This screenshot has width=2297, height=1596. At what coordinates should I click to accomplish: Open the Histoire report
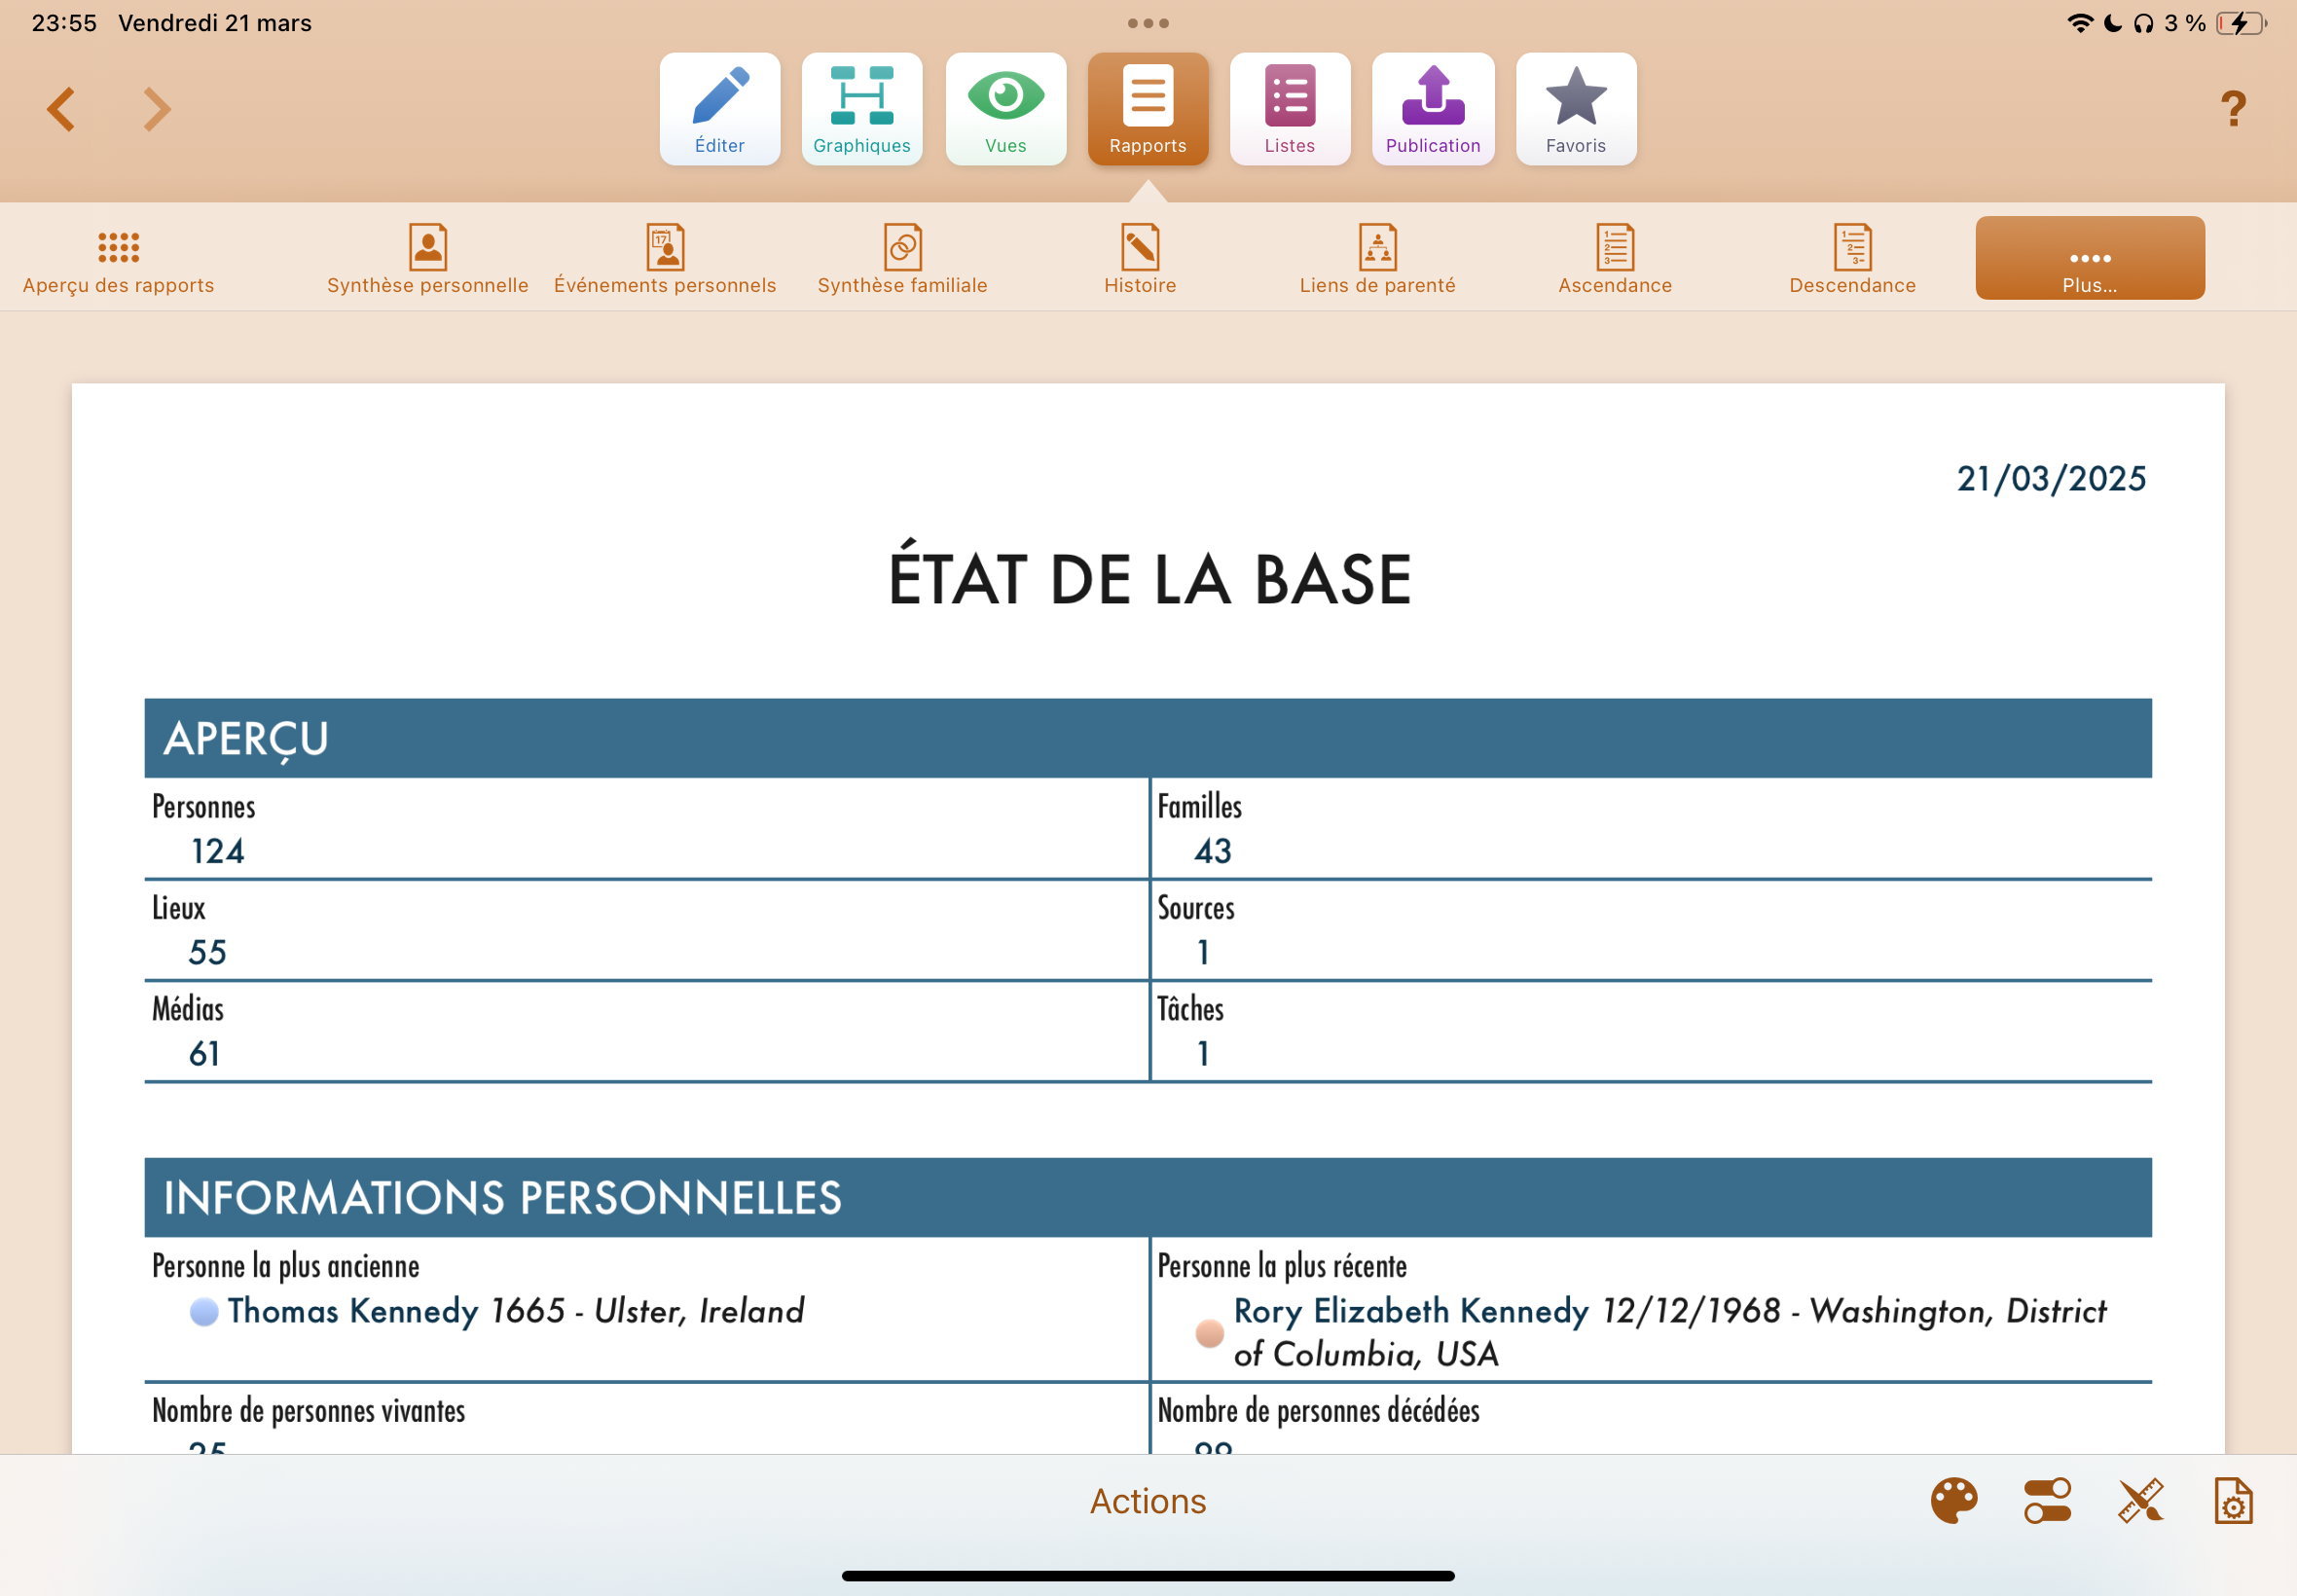1140,260
